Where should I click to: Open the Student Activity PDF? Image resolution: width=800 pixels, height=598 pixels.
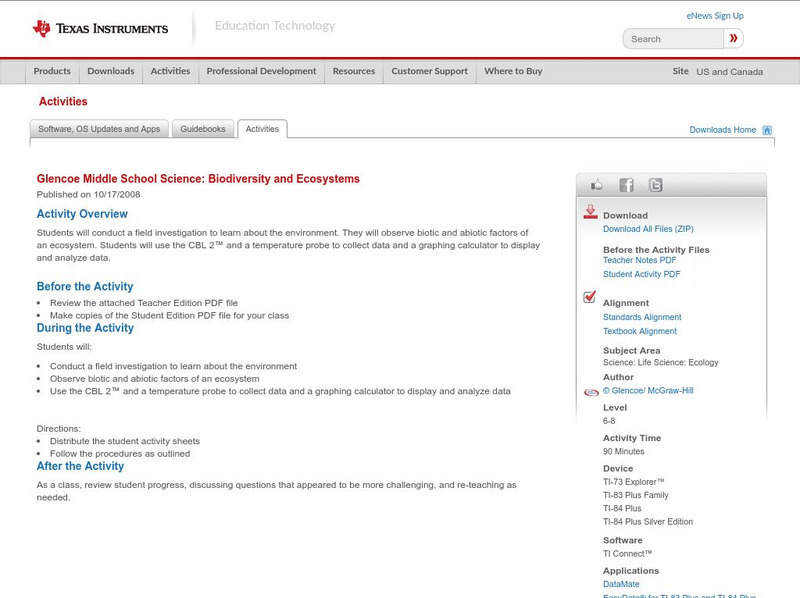click(x=641, y=275)
